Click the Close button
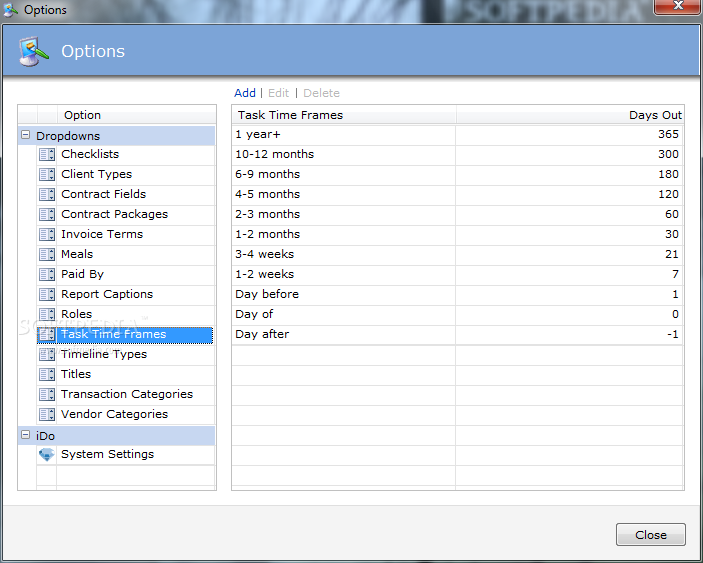 pyautogui.click(x=651, y=534)
